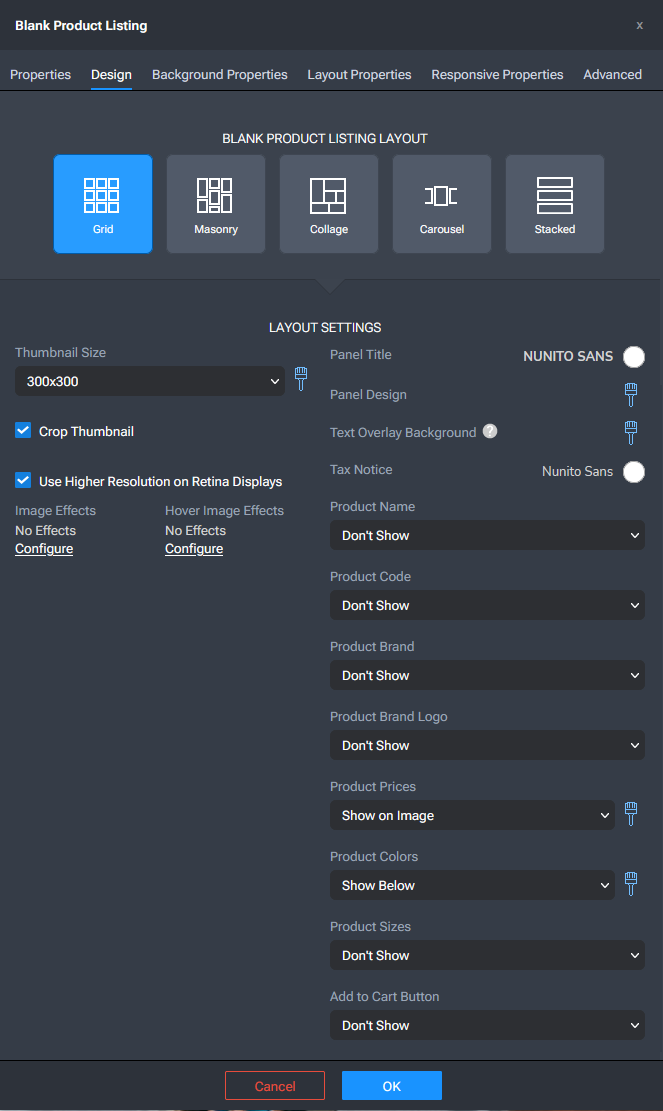Open the Product Colors dropdown

click(472, 885)
